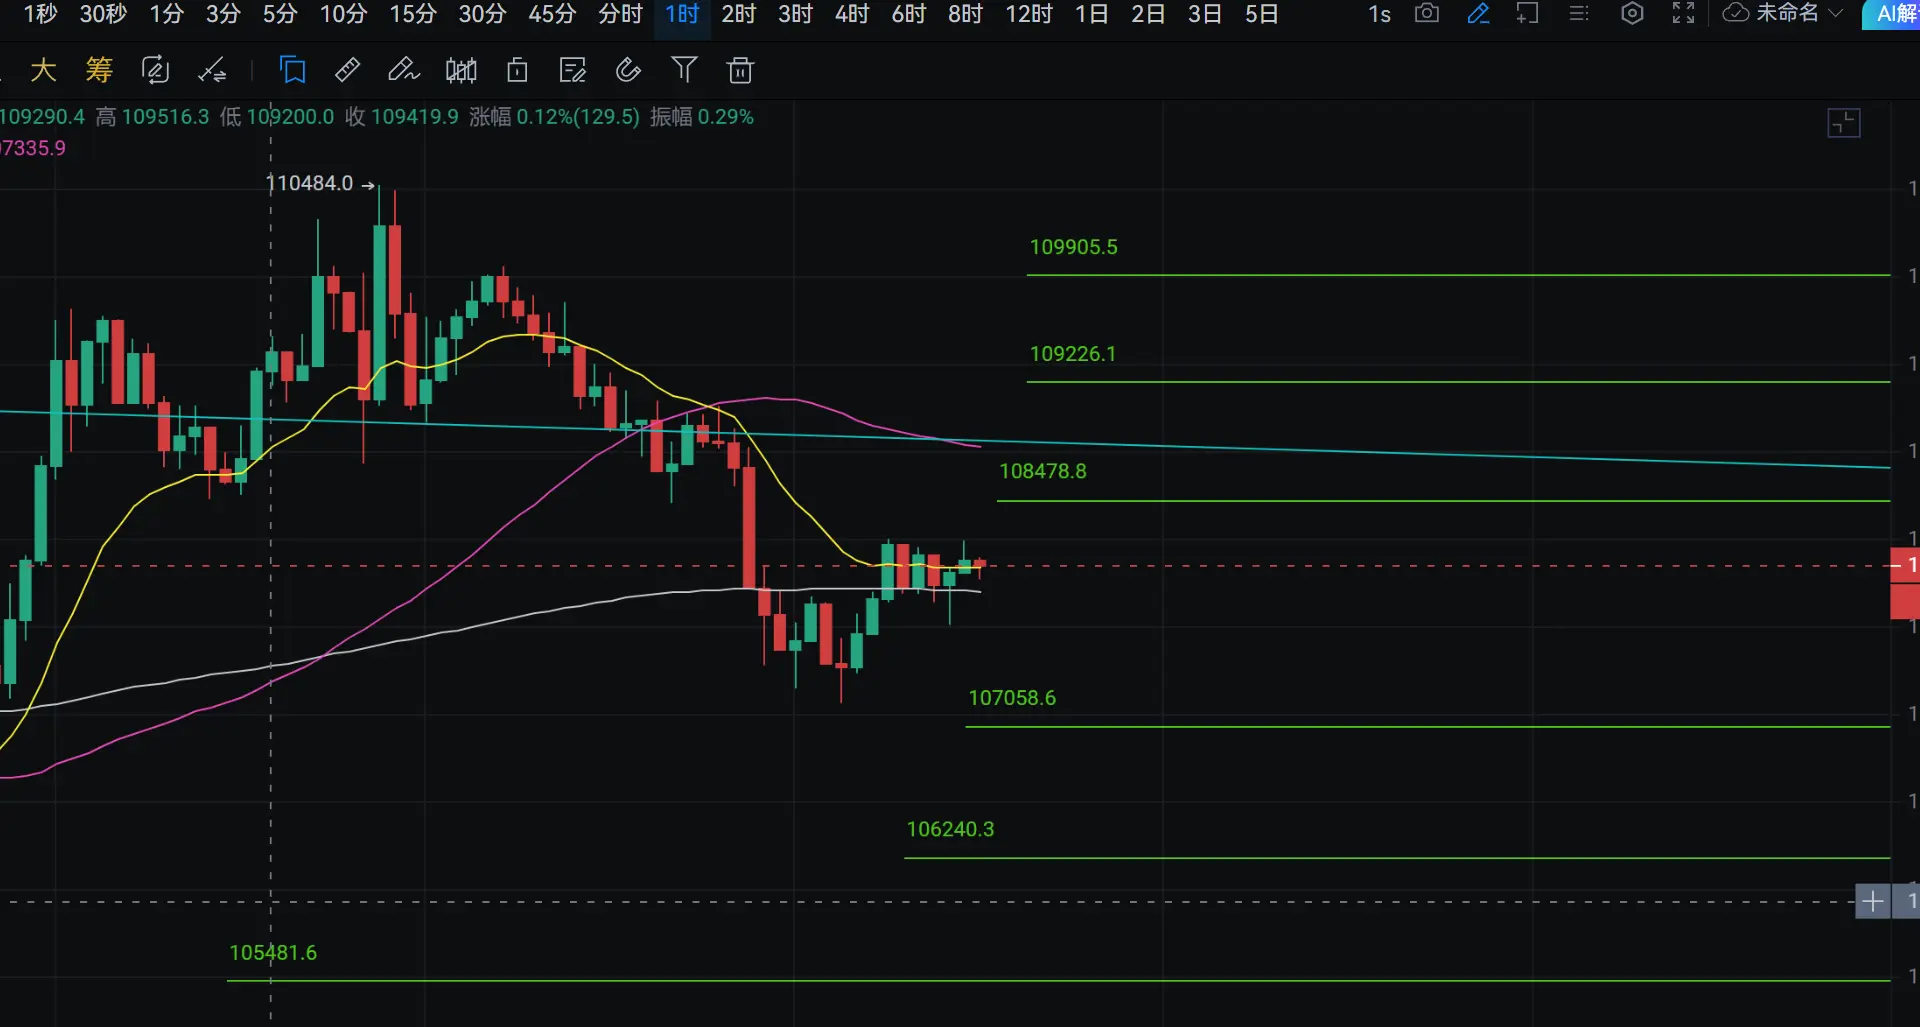Image resolution: width=1920 pixels, height=1027 pixels.
Task: Switch to 3时 timeframe
Action: click(796, 14)
